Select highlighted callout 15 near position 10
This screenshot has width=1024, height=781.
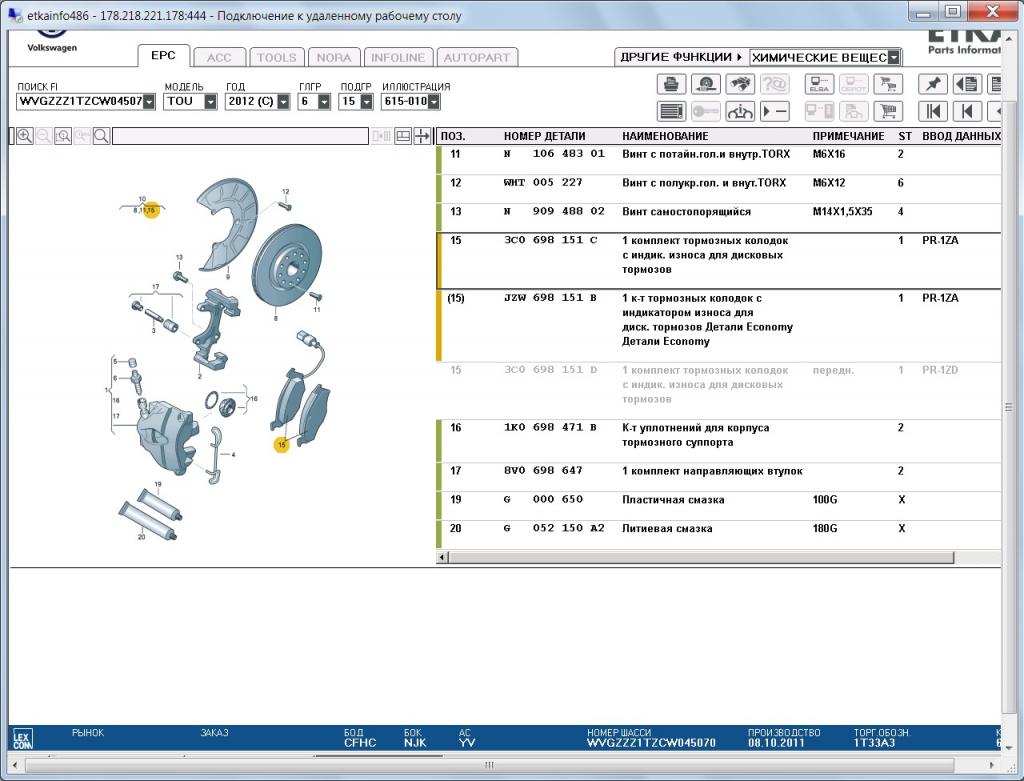(x=152, y=210)
